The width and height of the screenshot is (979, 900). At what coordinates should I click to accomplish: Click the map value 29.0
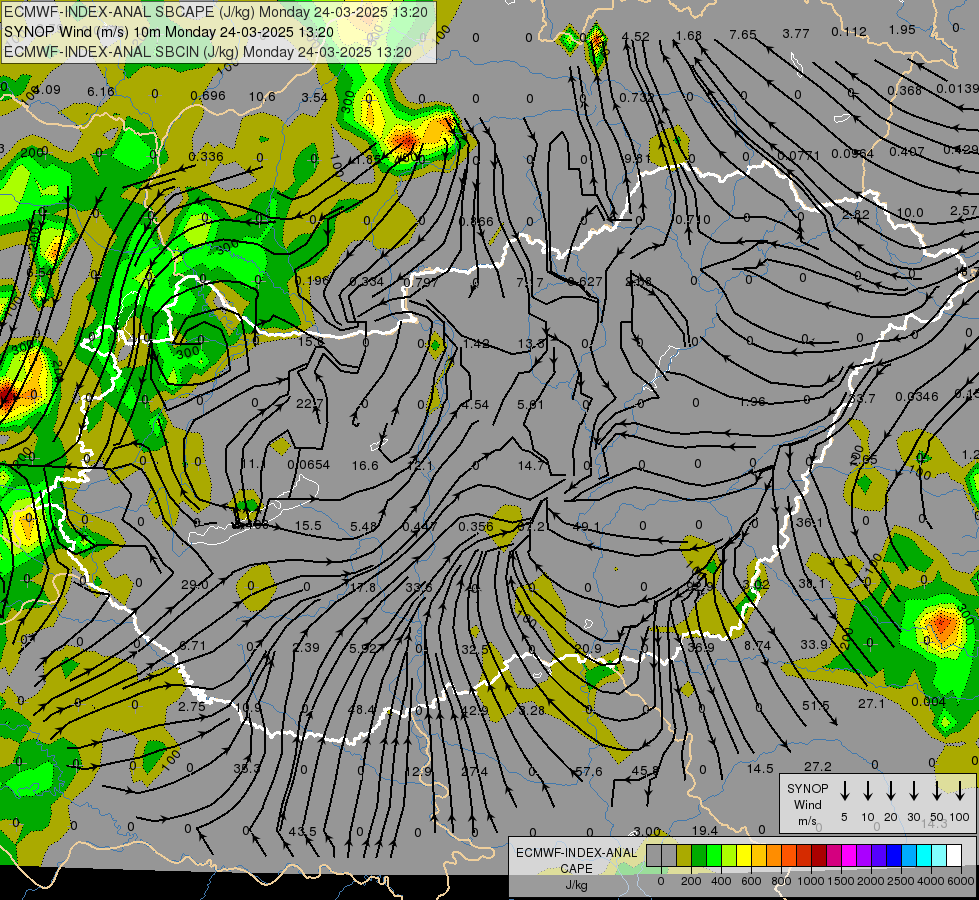point(195,585)
